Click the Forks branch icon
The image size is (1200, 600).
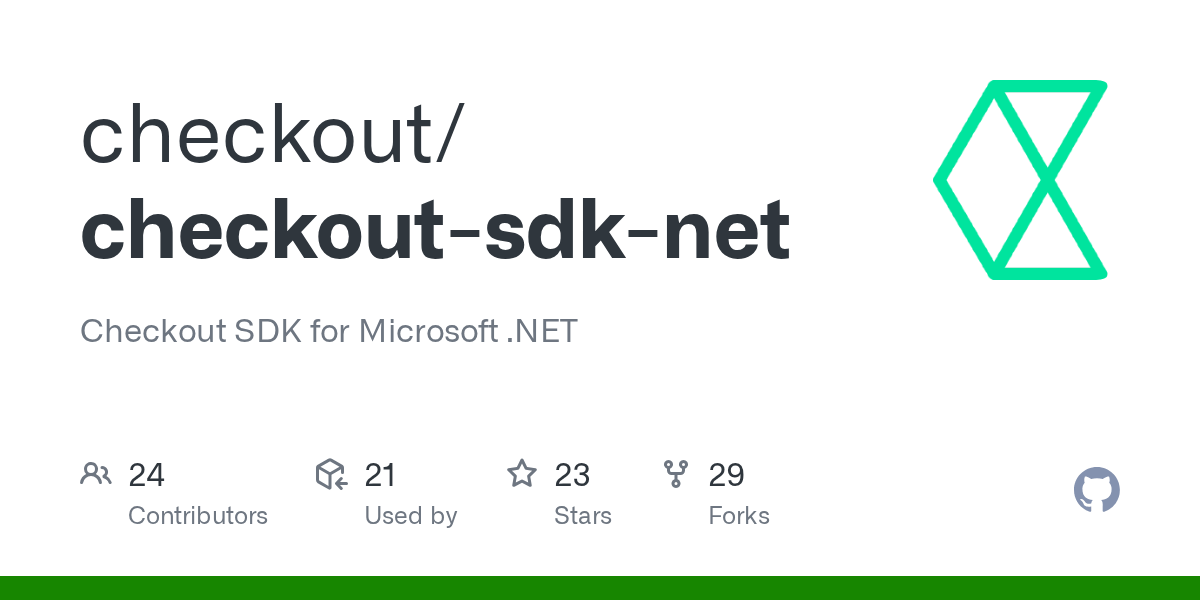pos(676,474)
